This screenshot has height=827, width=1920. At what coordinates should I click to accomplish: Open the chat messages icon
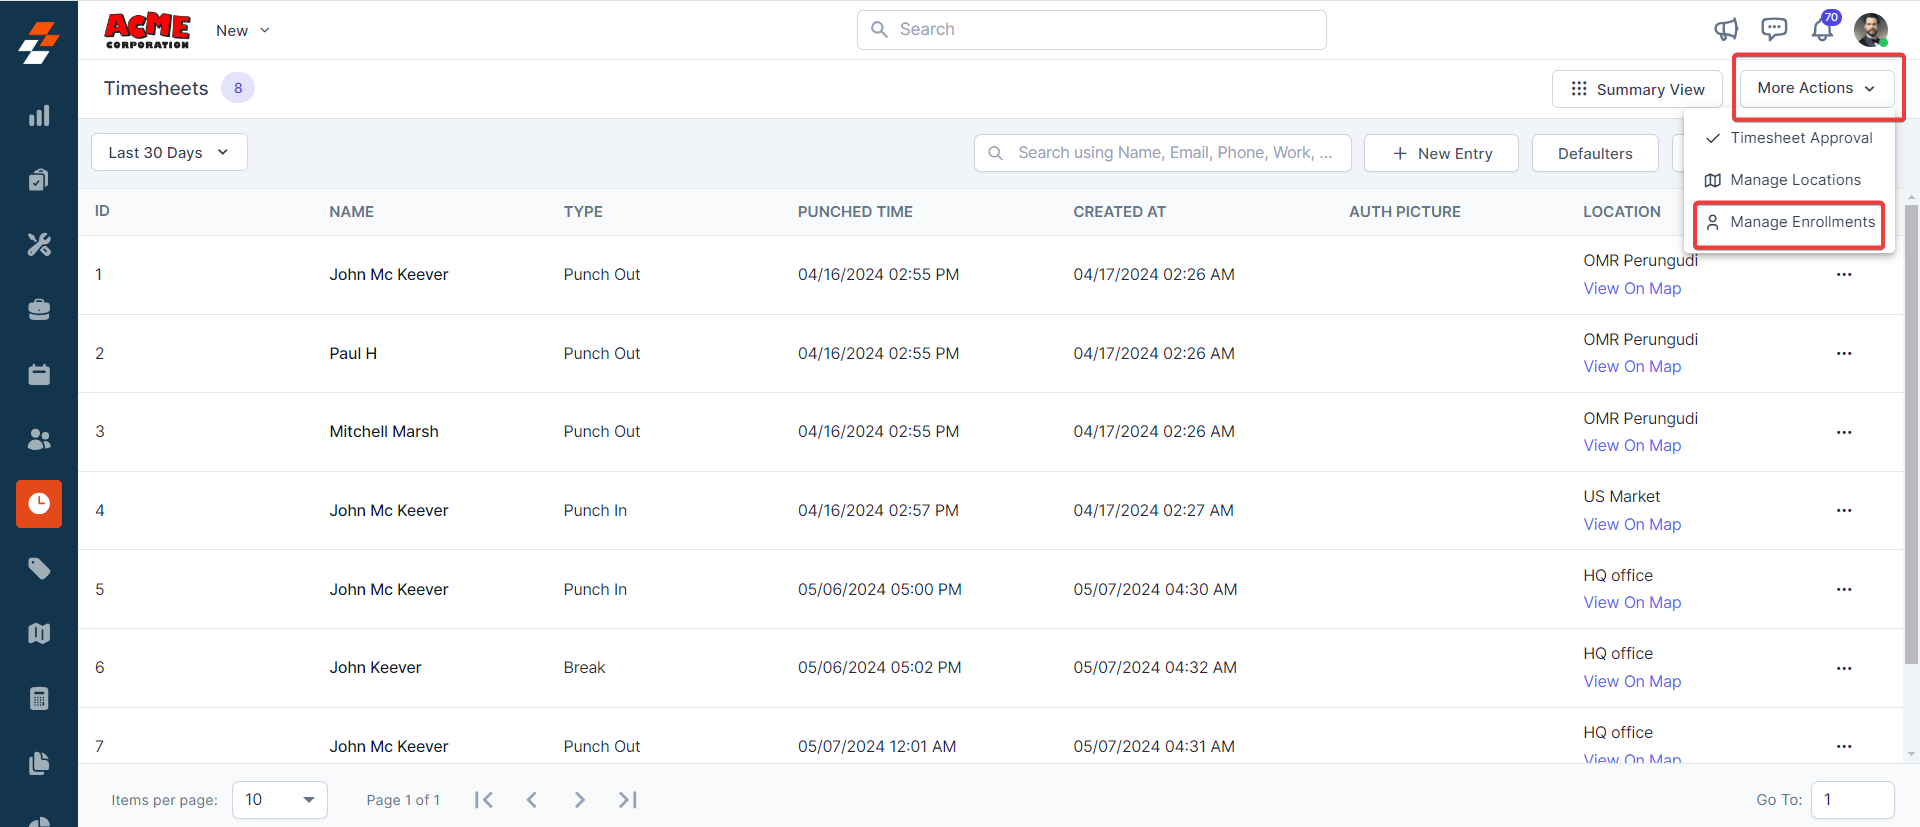[x=1774, y=30]
